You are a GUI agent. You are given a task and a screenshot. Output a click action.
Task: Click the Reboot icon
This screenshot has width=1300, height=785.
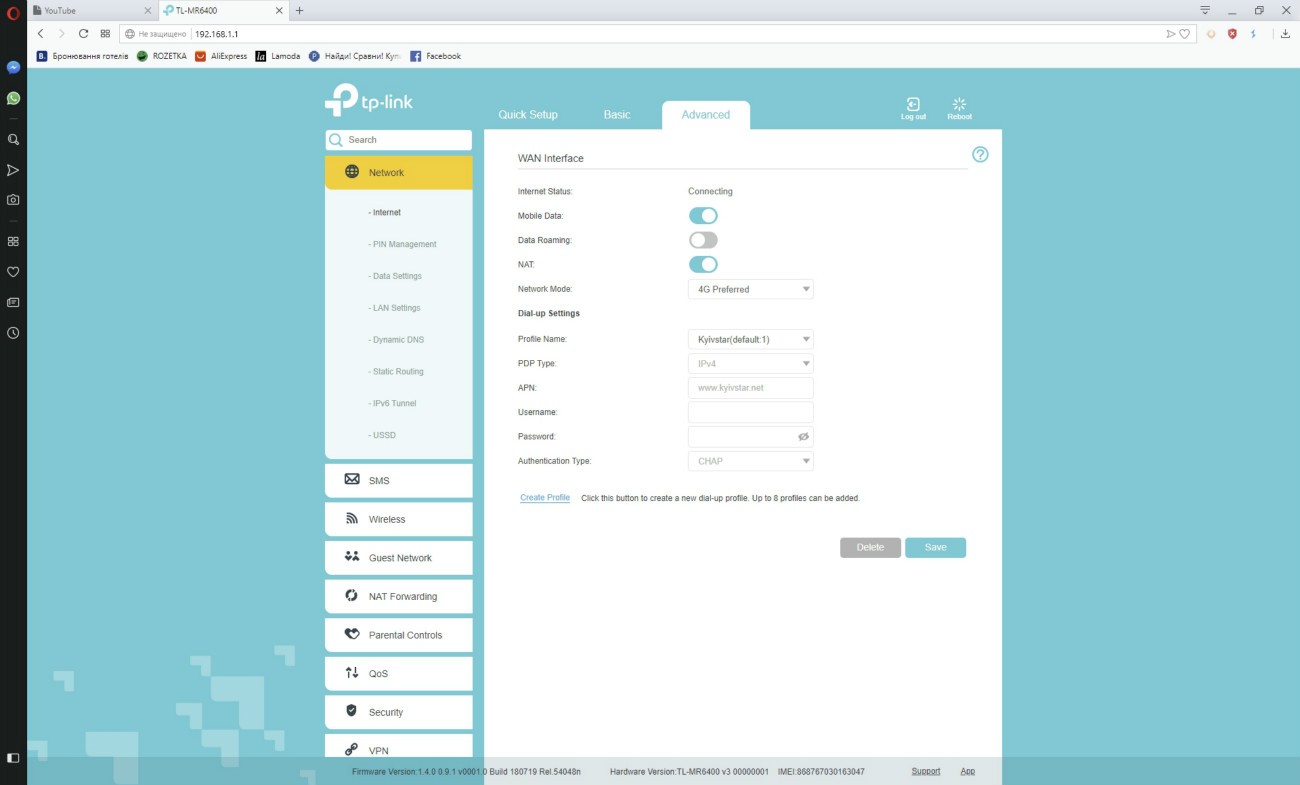click(x=959, y=106)
